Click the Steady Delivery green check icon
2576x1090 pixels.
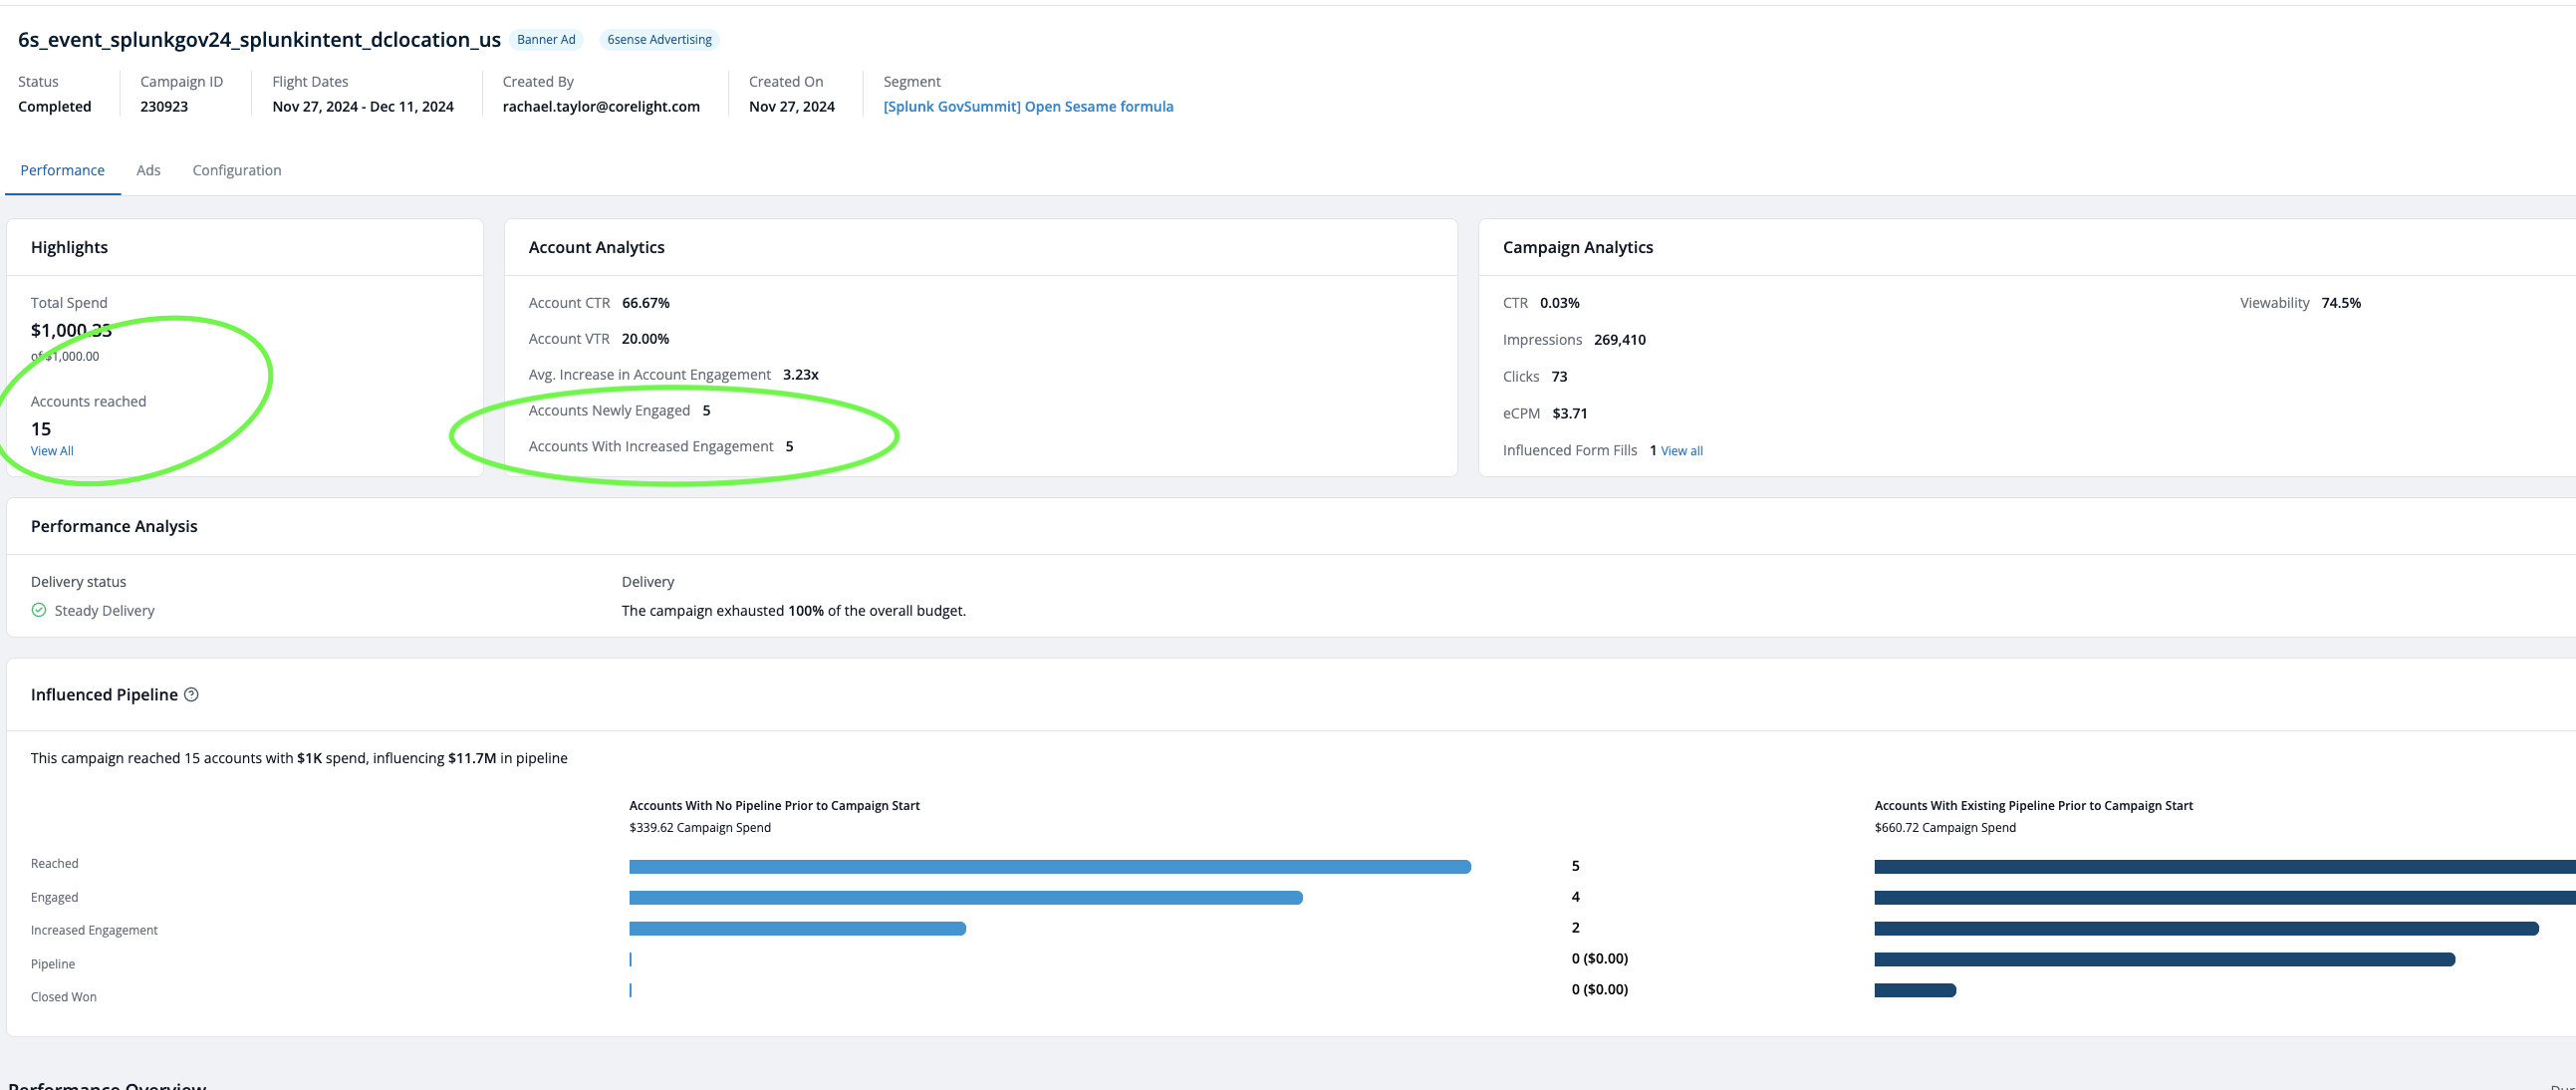[x=39, y=610]
